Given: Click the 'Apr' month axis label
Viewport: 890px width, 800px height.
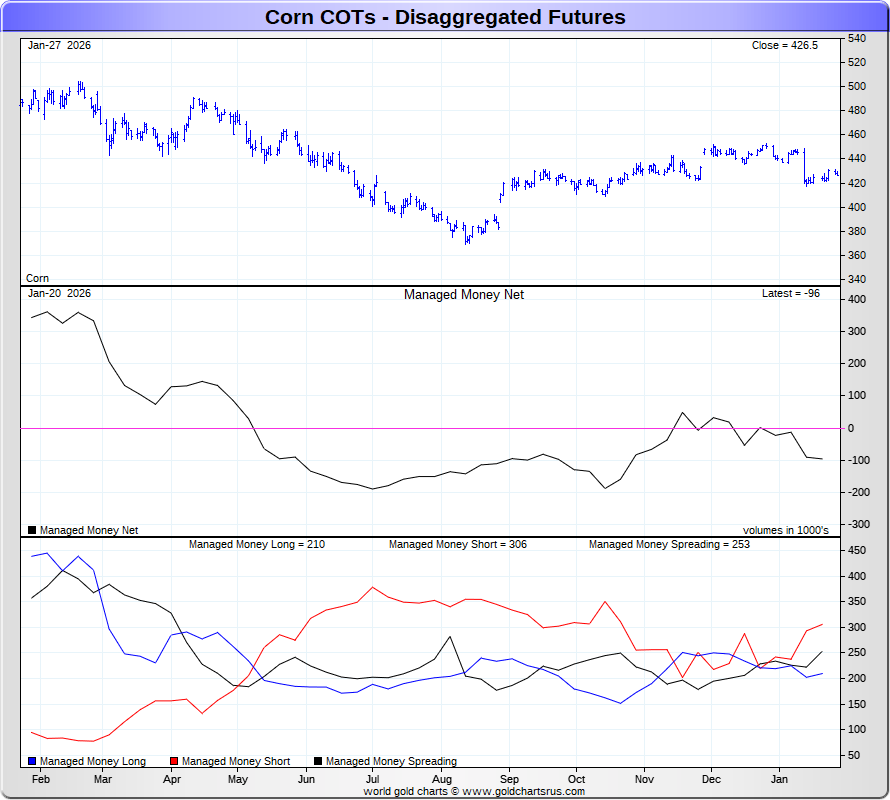Looking at the screenshot, I should point(171,780).
